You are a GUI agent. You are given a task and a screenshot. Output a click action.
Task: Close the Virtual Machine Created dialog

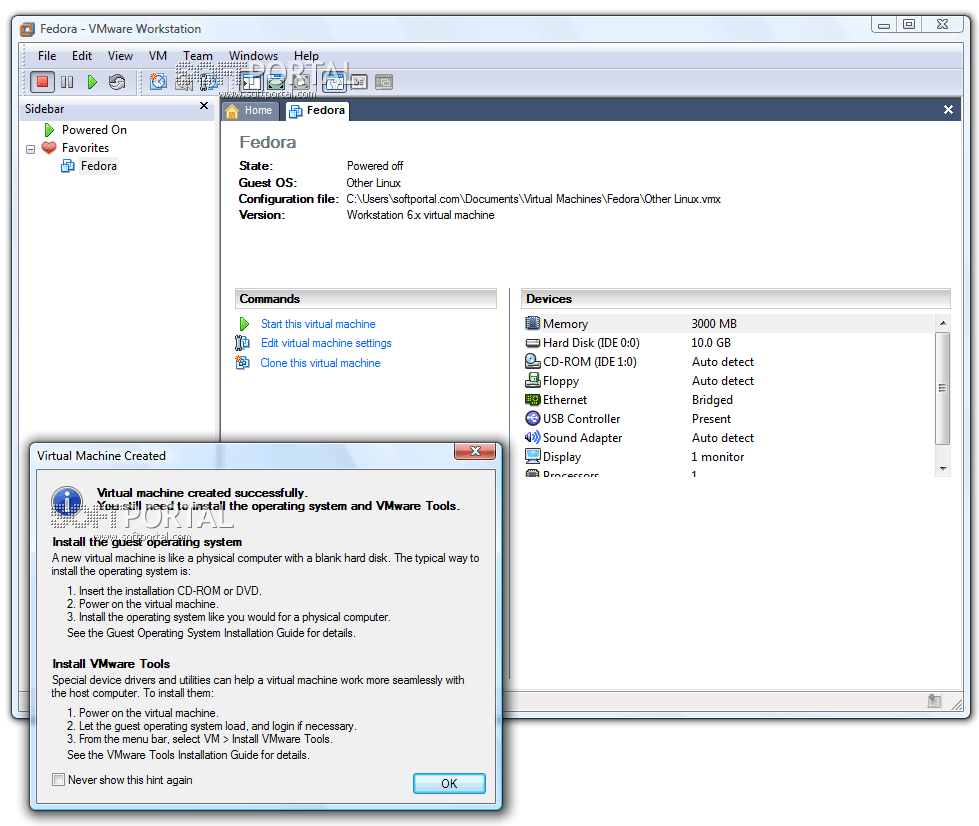[475, 451]
